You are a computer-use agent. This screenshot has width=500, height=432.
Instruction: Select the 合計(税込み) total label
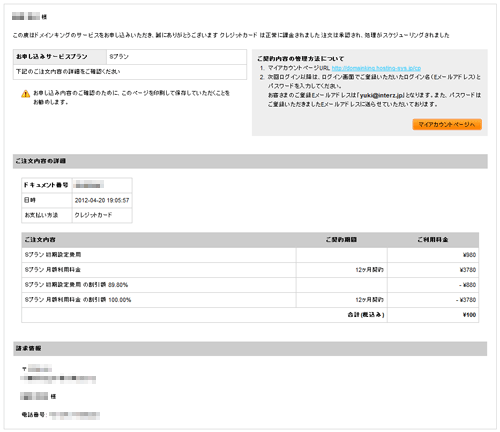pos(366,315)
